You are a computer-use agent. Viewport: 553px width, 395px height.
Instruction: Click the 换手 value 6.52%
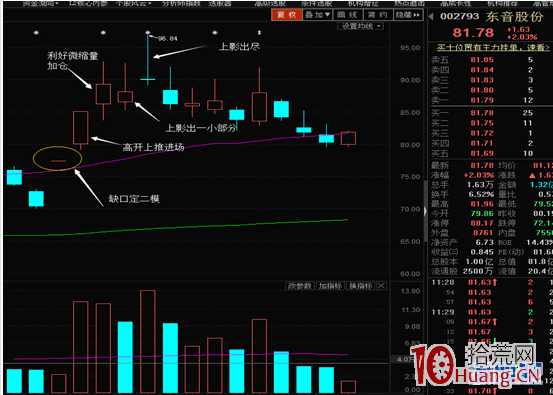point(481,194)
